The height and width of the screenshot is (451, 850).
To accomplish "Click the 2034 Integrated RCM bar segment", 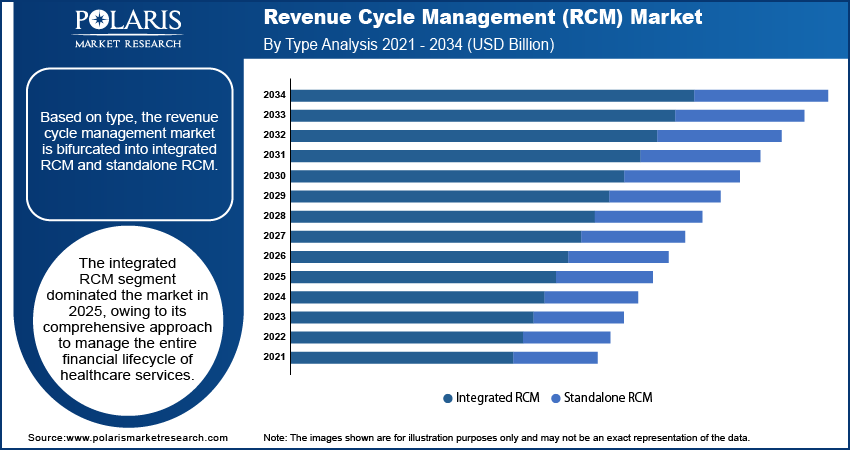I will [492, 95].
